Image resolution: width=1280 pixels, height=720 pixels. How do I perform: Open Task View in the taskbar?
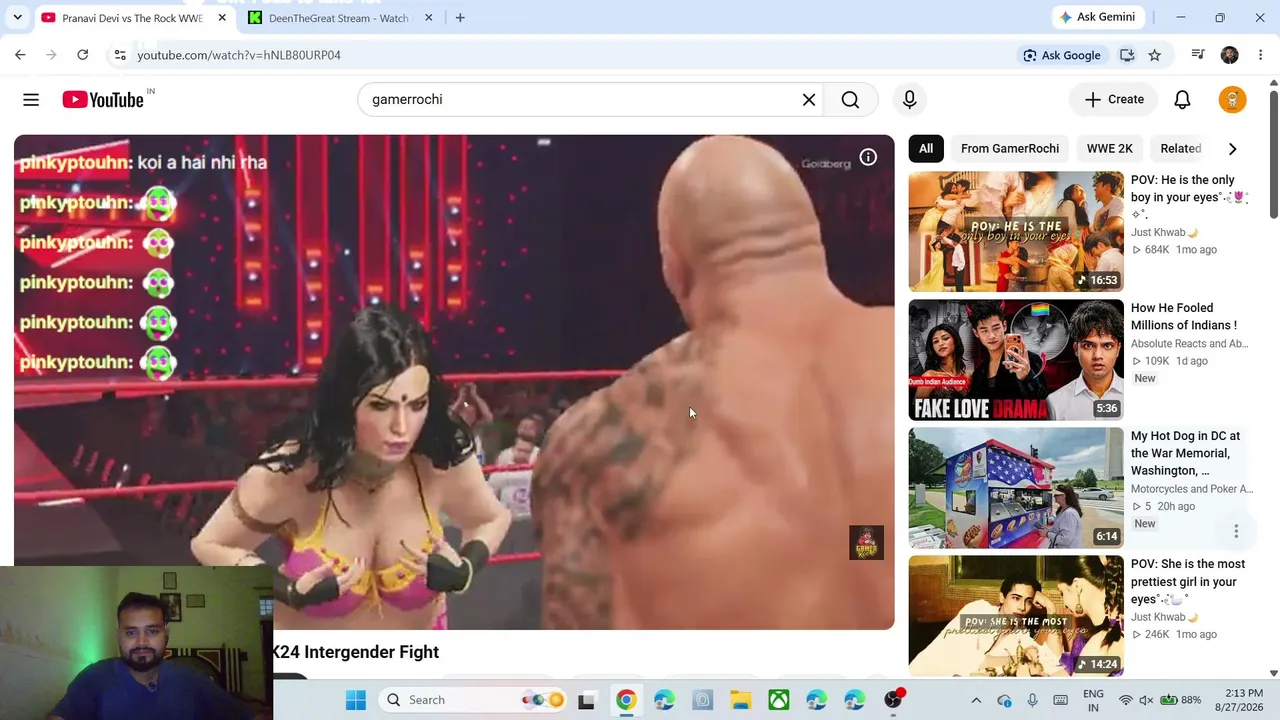click(586, 700)
